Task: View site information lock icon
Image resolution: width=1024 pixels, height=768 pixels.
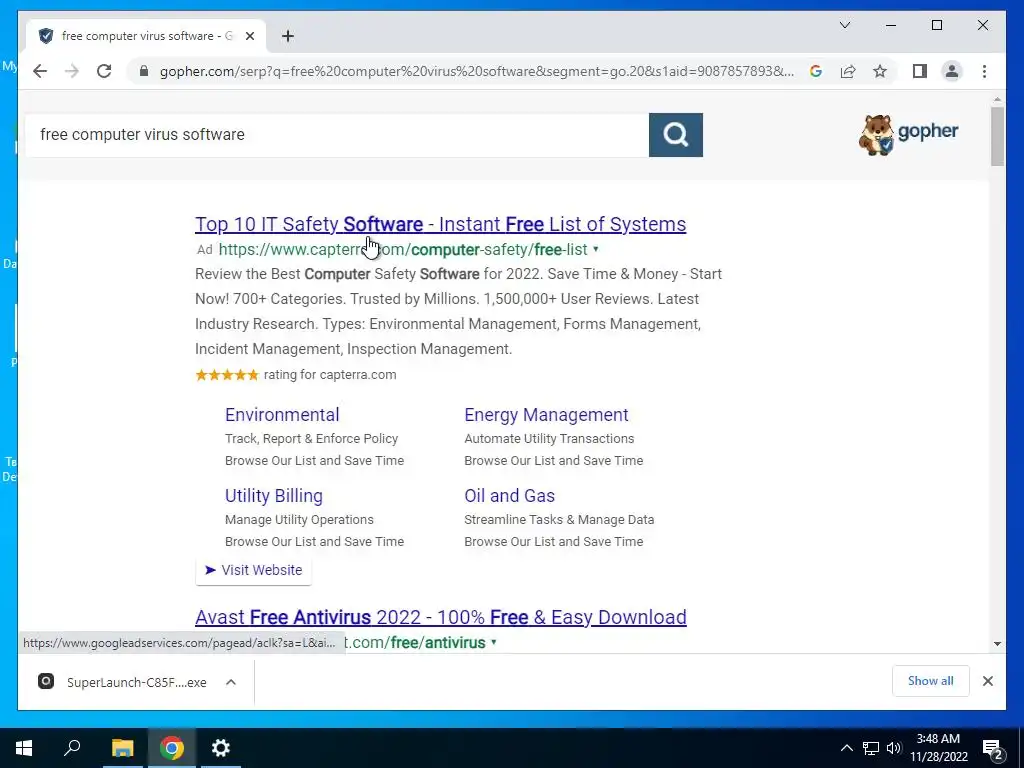Action: pos(144,71)
